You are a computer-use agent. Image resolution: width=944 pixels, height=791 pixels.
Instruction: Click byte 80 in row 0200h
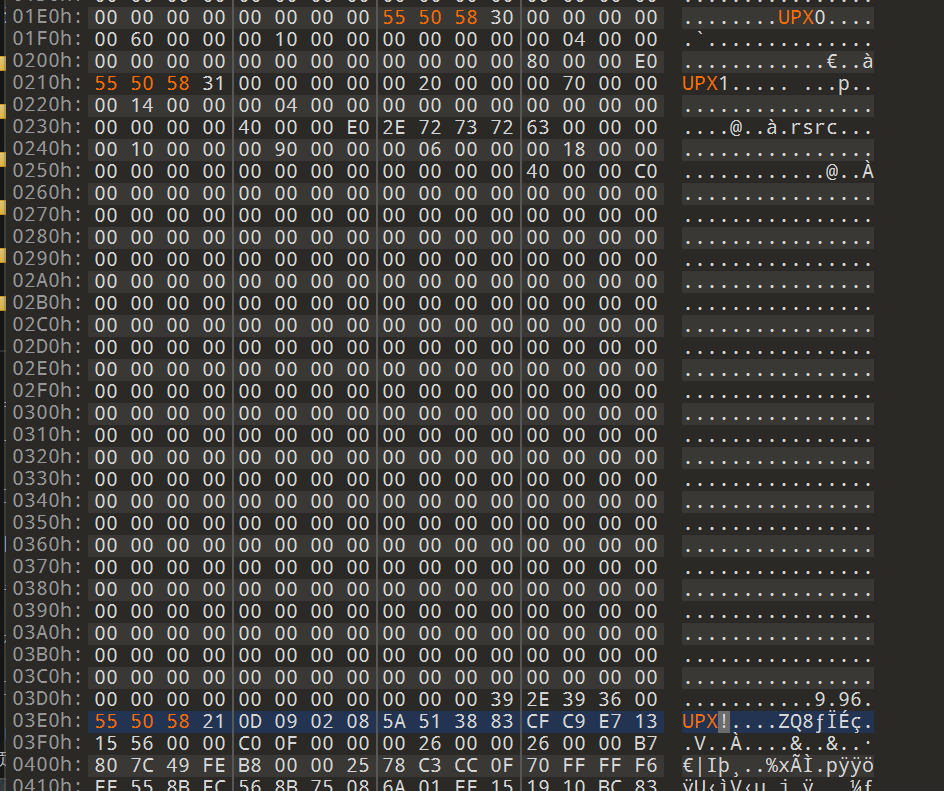pos(538,61)
